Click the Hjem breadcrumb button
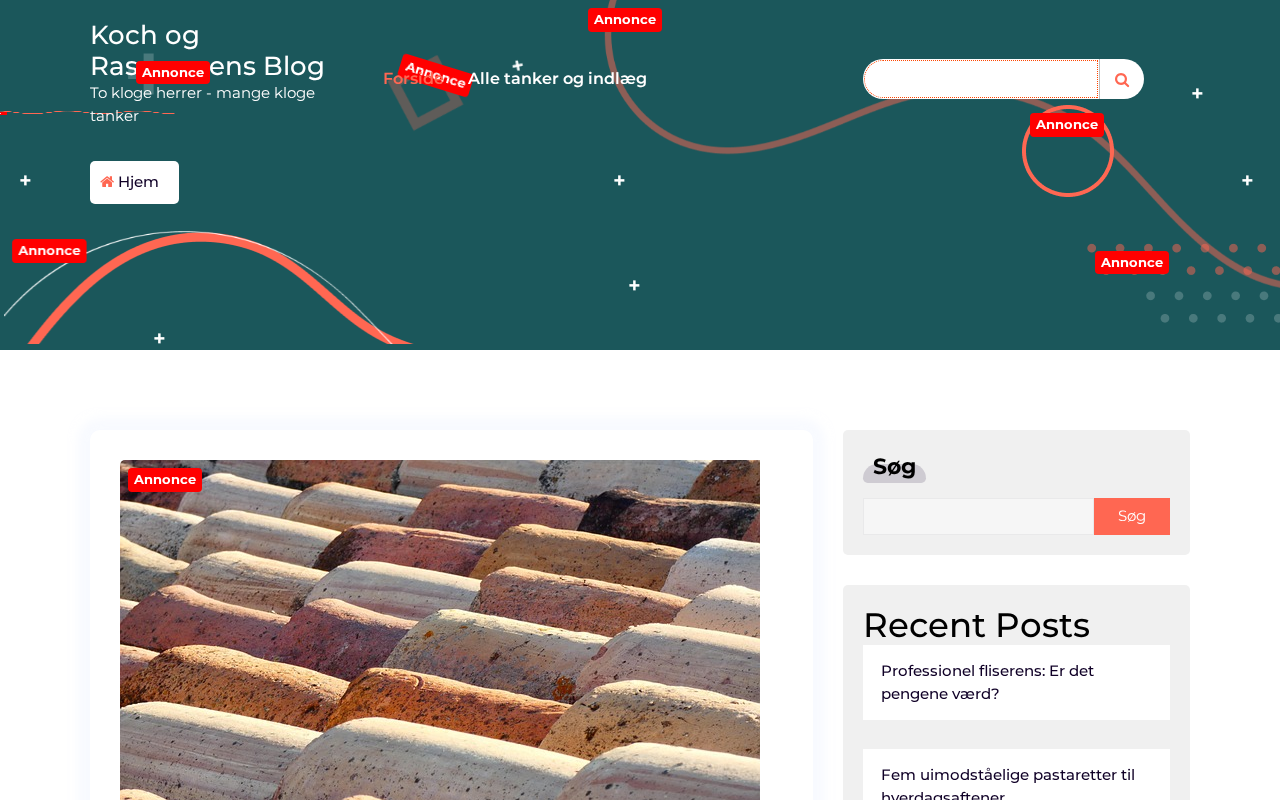 (134, 182)
